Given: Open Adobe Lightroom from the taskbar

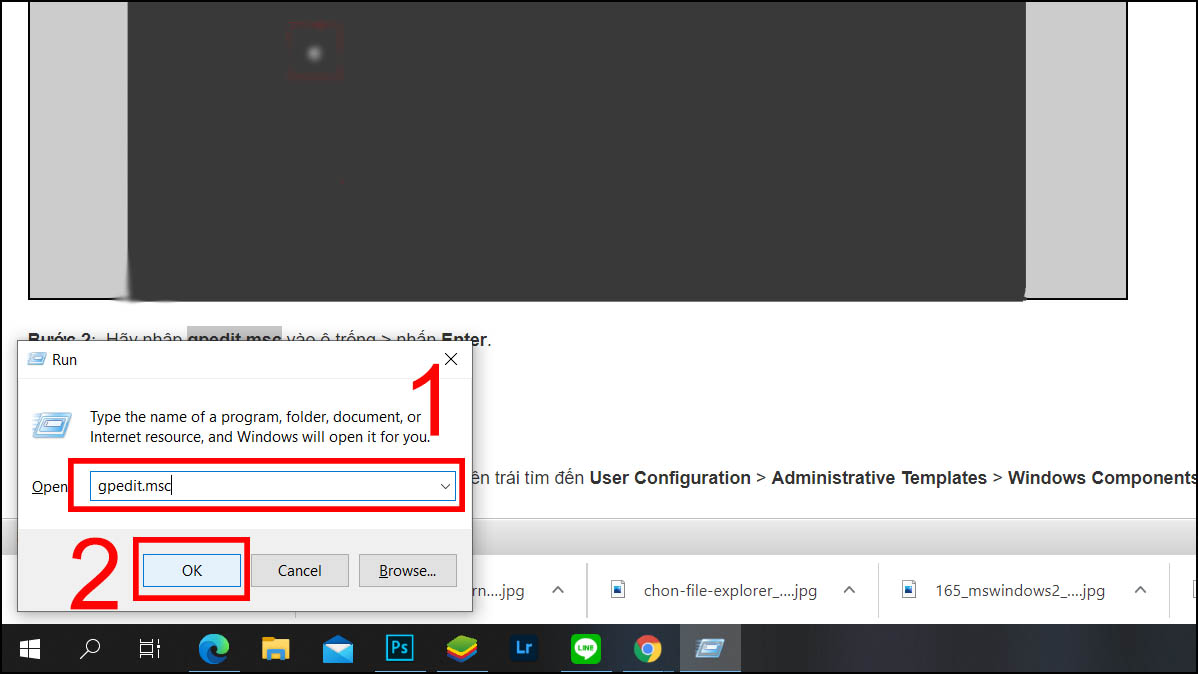Looking at the screenshot, I should pyautogui.click(x=524, y=648).
